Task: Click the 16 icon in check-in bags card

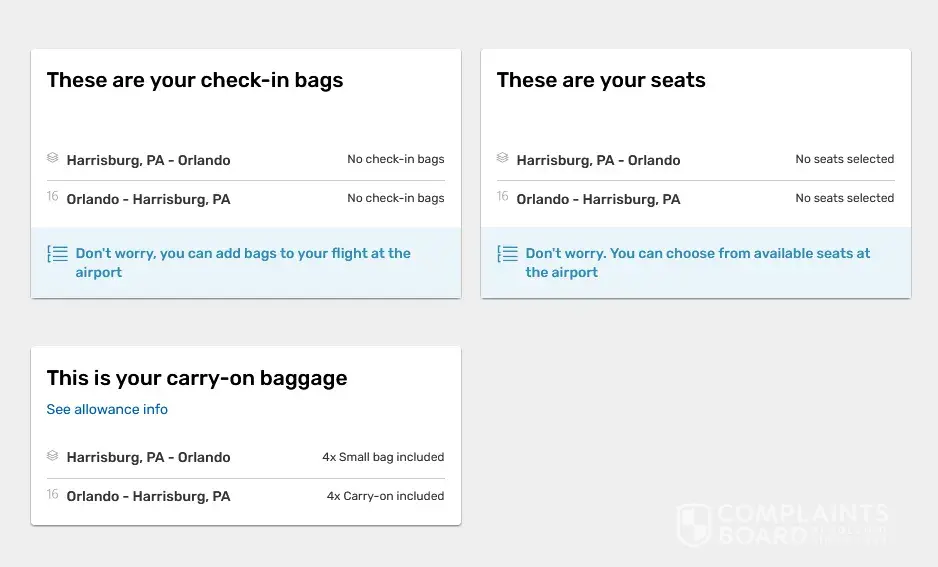Action: [x=53, y=197]
